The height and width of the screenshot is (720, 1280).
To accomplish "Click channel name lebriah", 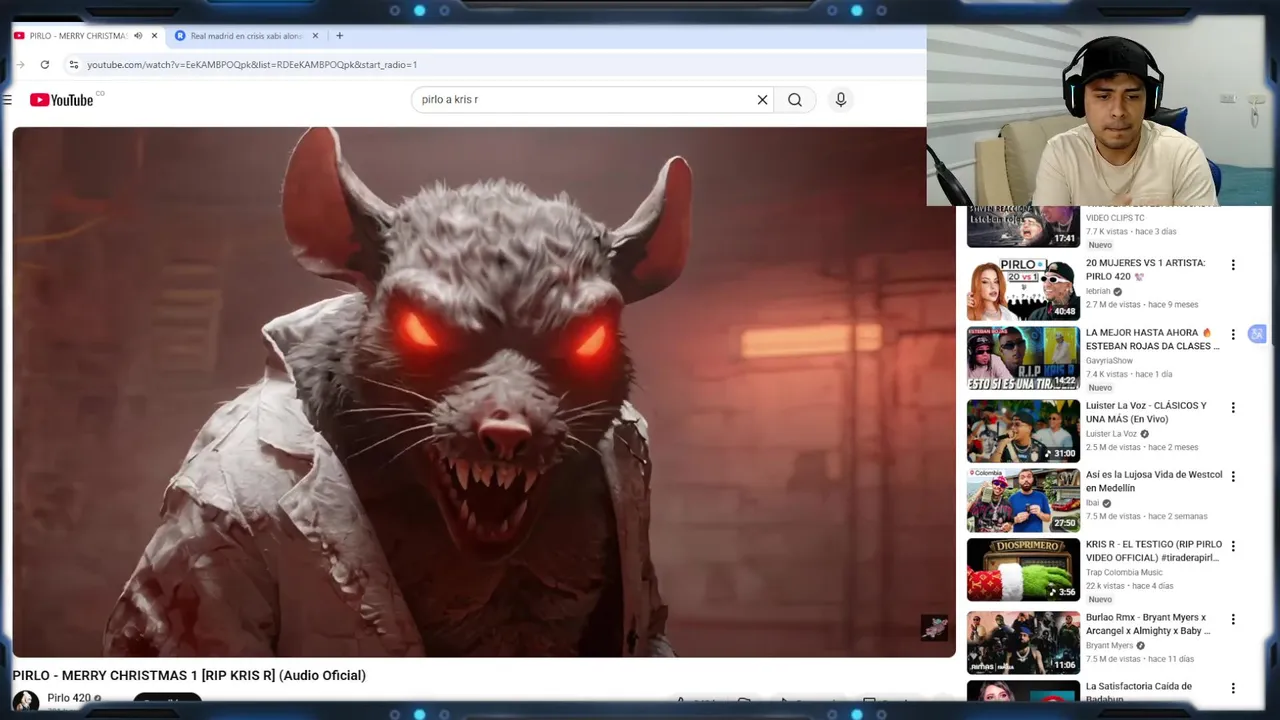I will [x=1098, y=291].
